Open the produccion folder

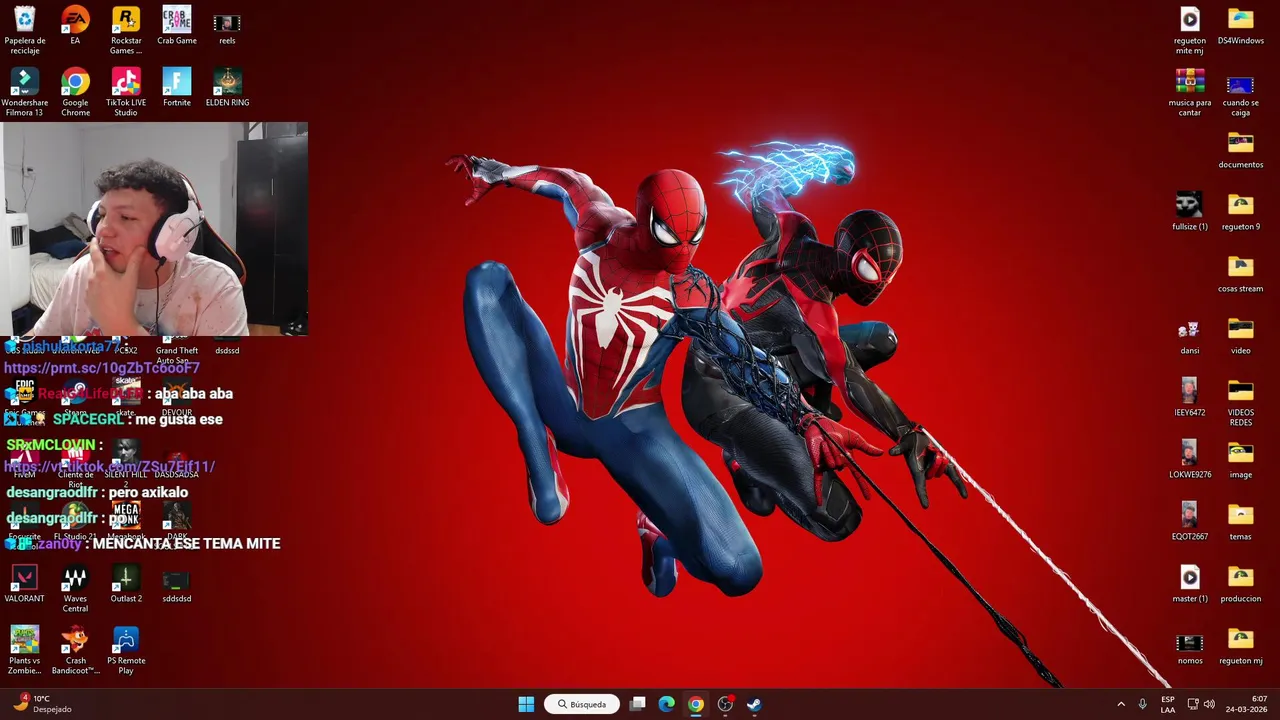(1240, 584)
